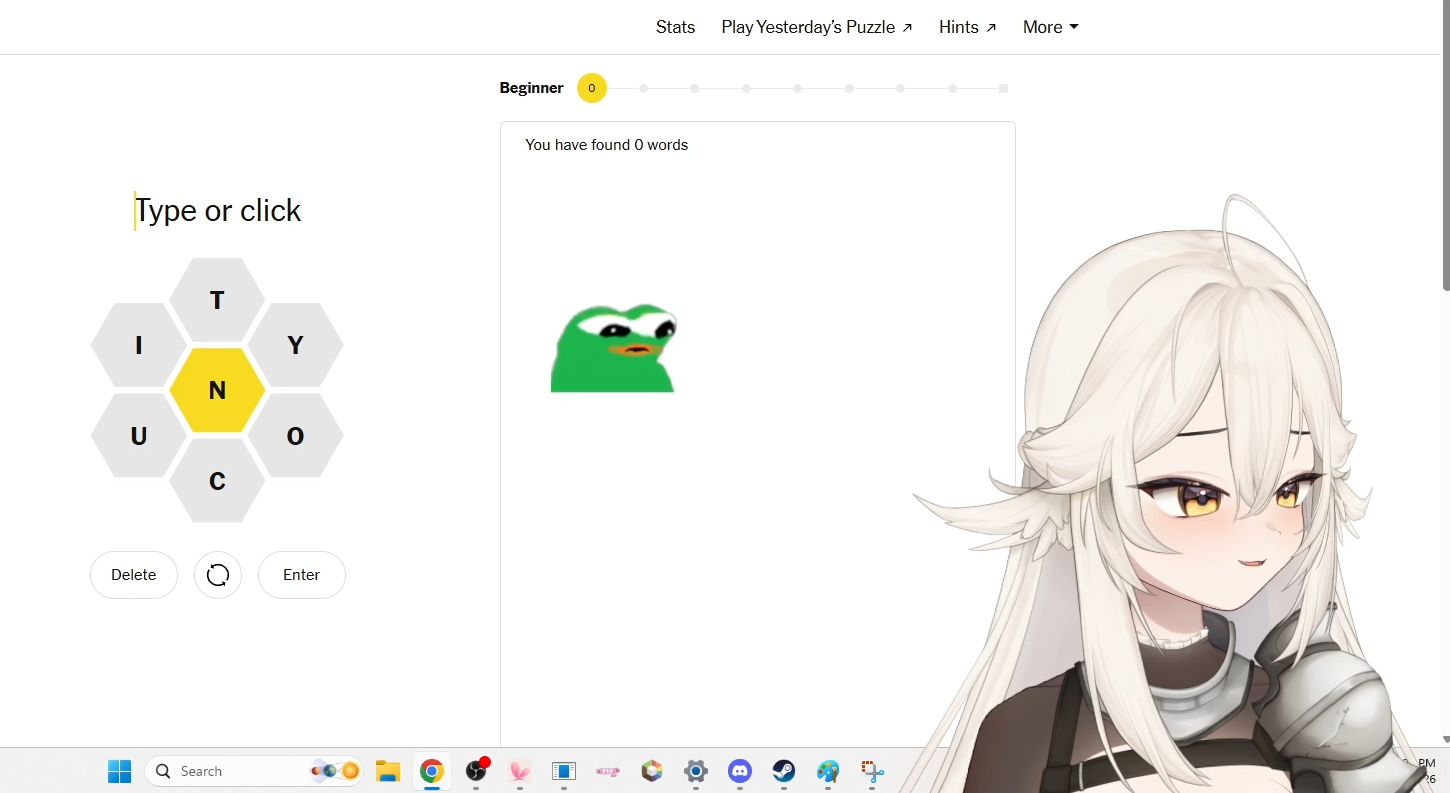1450x793 pixels.
Task: Pick the Y hexagon letter
Action: (x=295, y=345)
